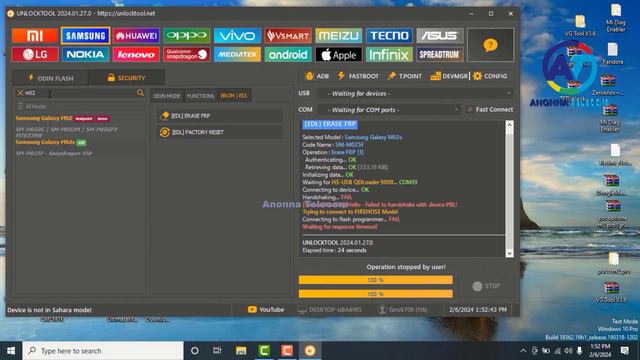640x360 pixels.
Task: Click the search magnifier icon
Action: click(140, 93)
